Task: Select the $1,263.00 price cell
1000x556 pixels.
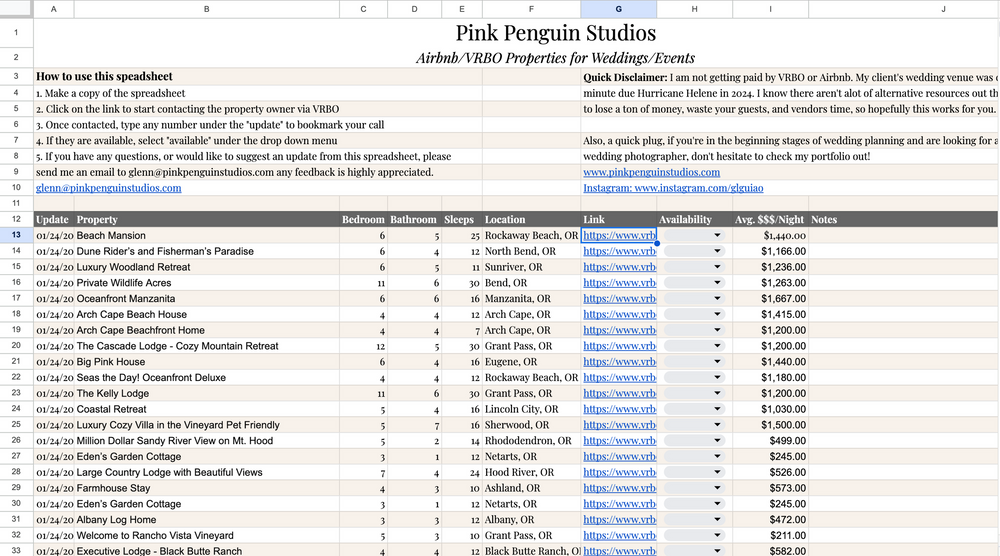Action: pos(770,282)
